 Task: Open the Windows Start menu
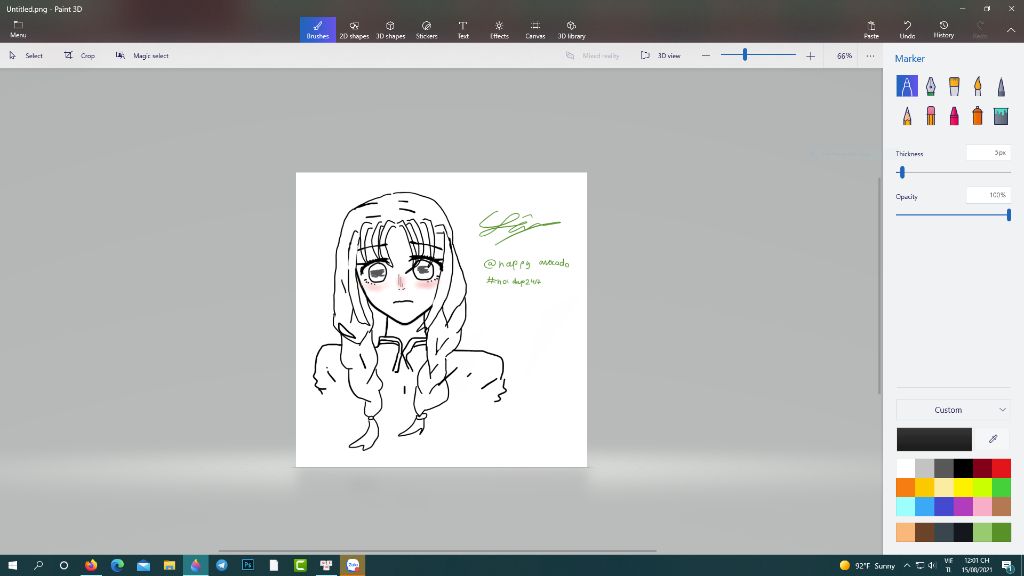pos(12,565)
